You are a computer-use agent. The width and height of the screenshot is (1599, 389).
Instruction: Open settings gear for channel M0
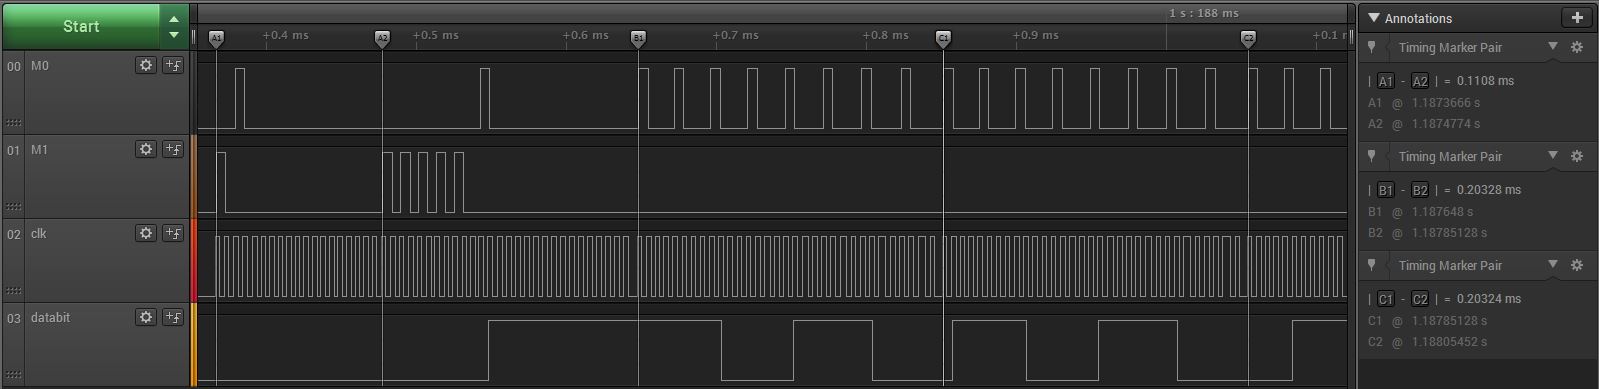146,65
